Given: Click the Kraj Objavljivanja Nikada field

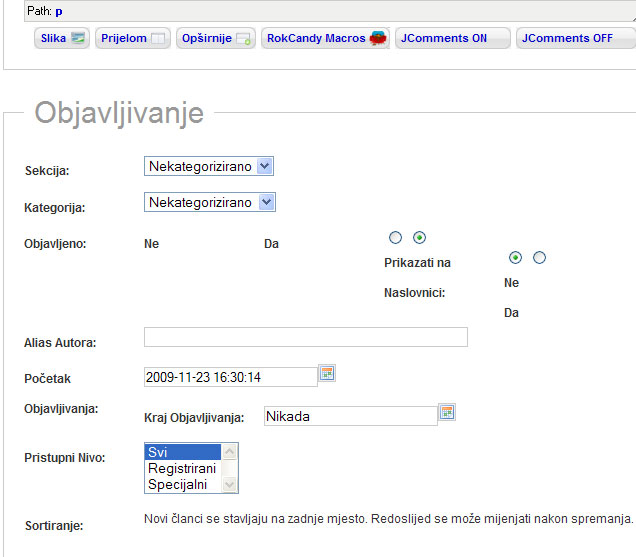Looking at the screenshot, I should pyautogui.click(x=349, y=416).
